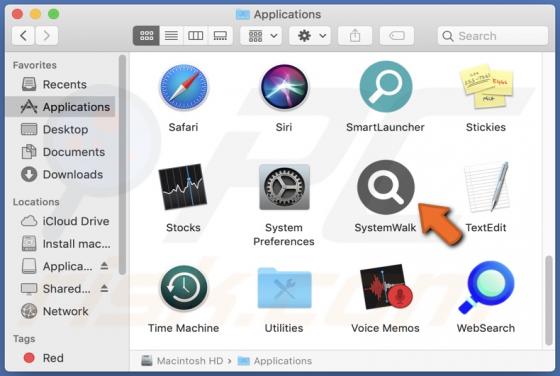
Task: Open the group-by arrangement dropdown
Action: tap(261, 36)
